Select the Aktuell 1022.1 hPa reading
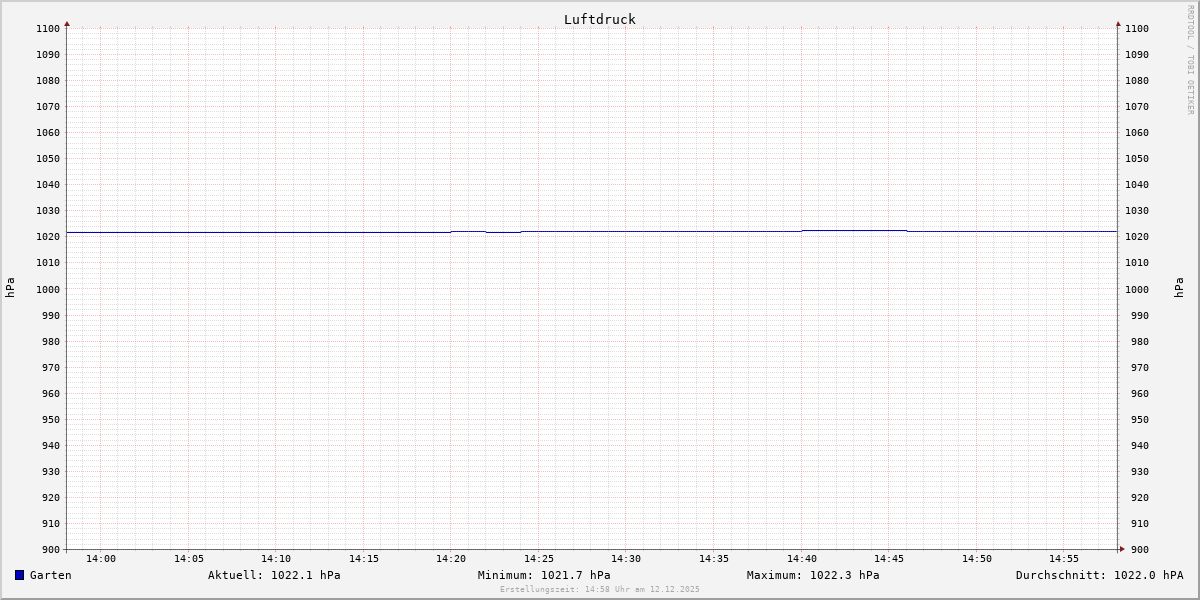 pyautogui.click(x=274, y=575)
